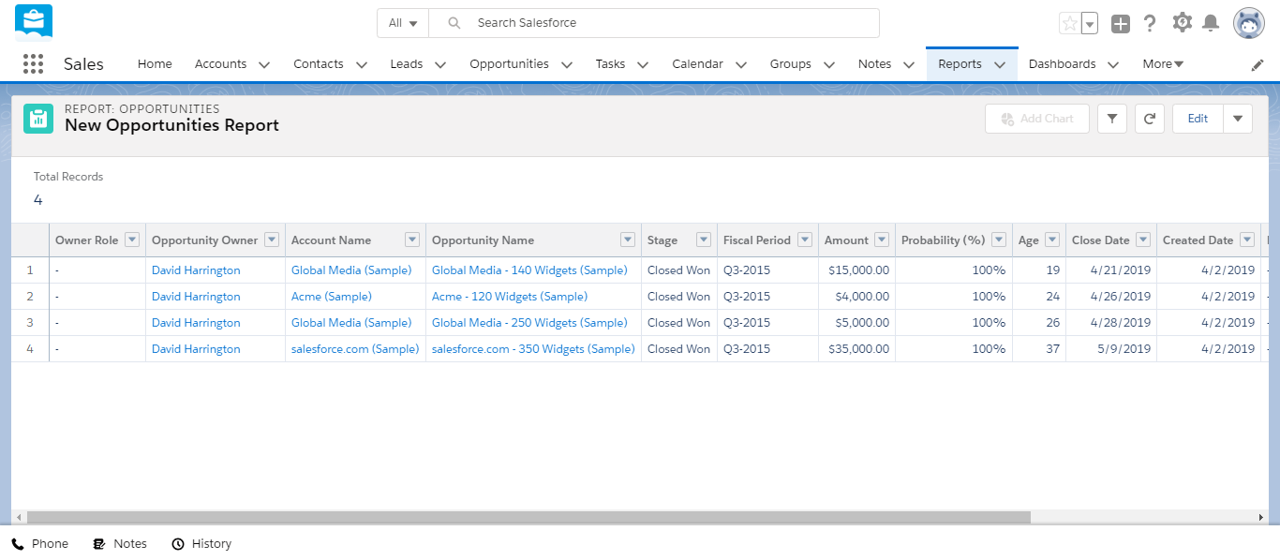Open the user profile avatar
Viewport: 1280px width, 555px height.
(1249, 22)
